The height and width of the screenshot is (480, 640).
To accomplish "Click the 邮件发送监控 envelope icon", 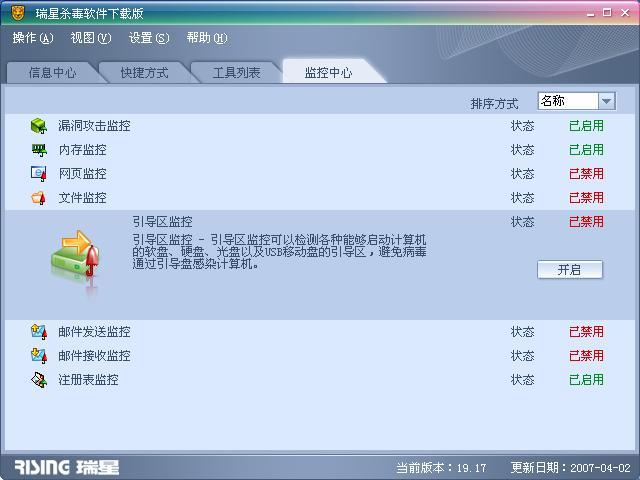I will pos(39,331).
